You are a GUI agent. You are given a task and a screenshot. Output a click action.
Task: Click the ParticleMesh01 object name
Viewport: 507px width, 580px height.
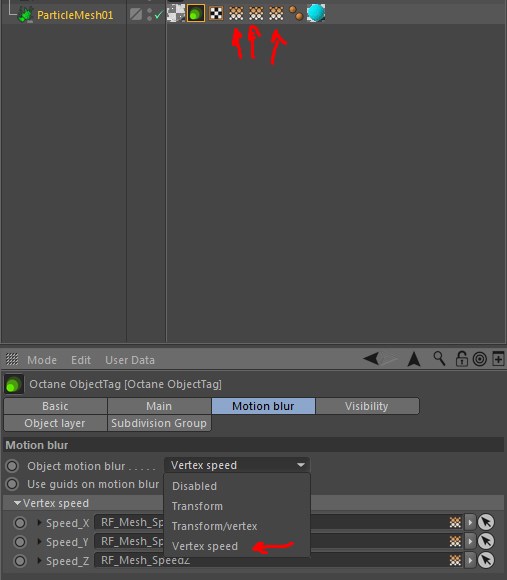click(75, 15)
